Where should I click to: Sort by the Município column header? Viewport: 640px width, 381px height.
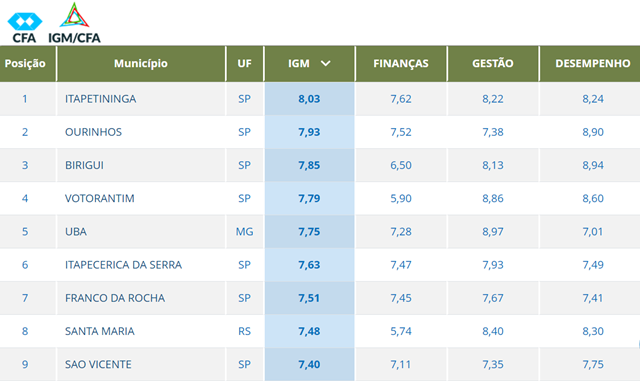point(141,63)
